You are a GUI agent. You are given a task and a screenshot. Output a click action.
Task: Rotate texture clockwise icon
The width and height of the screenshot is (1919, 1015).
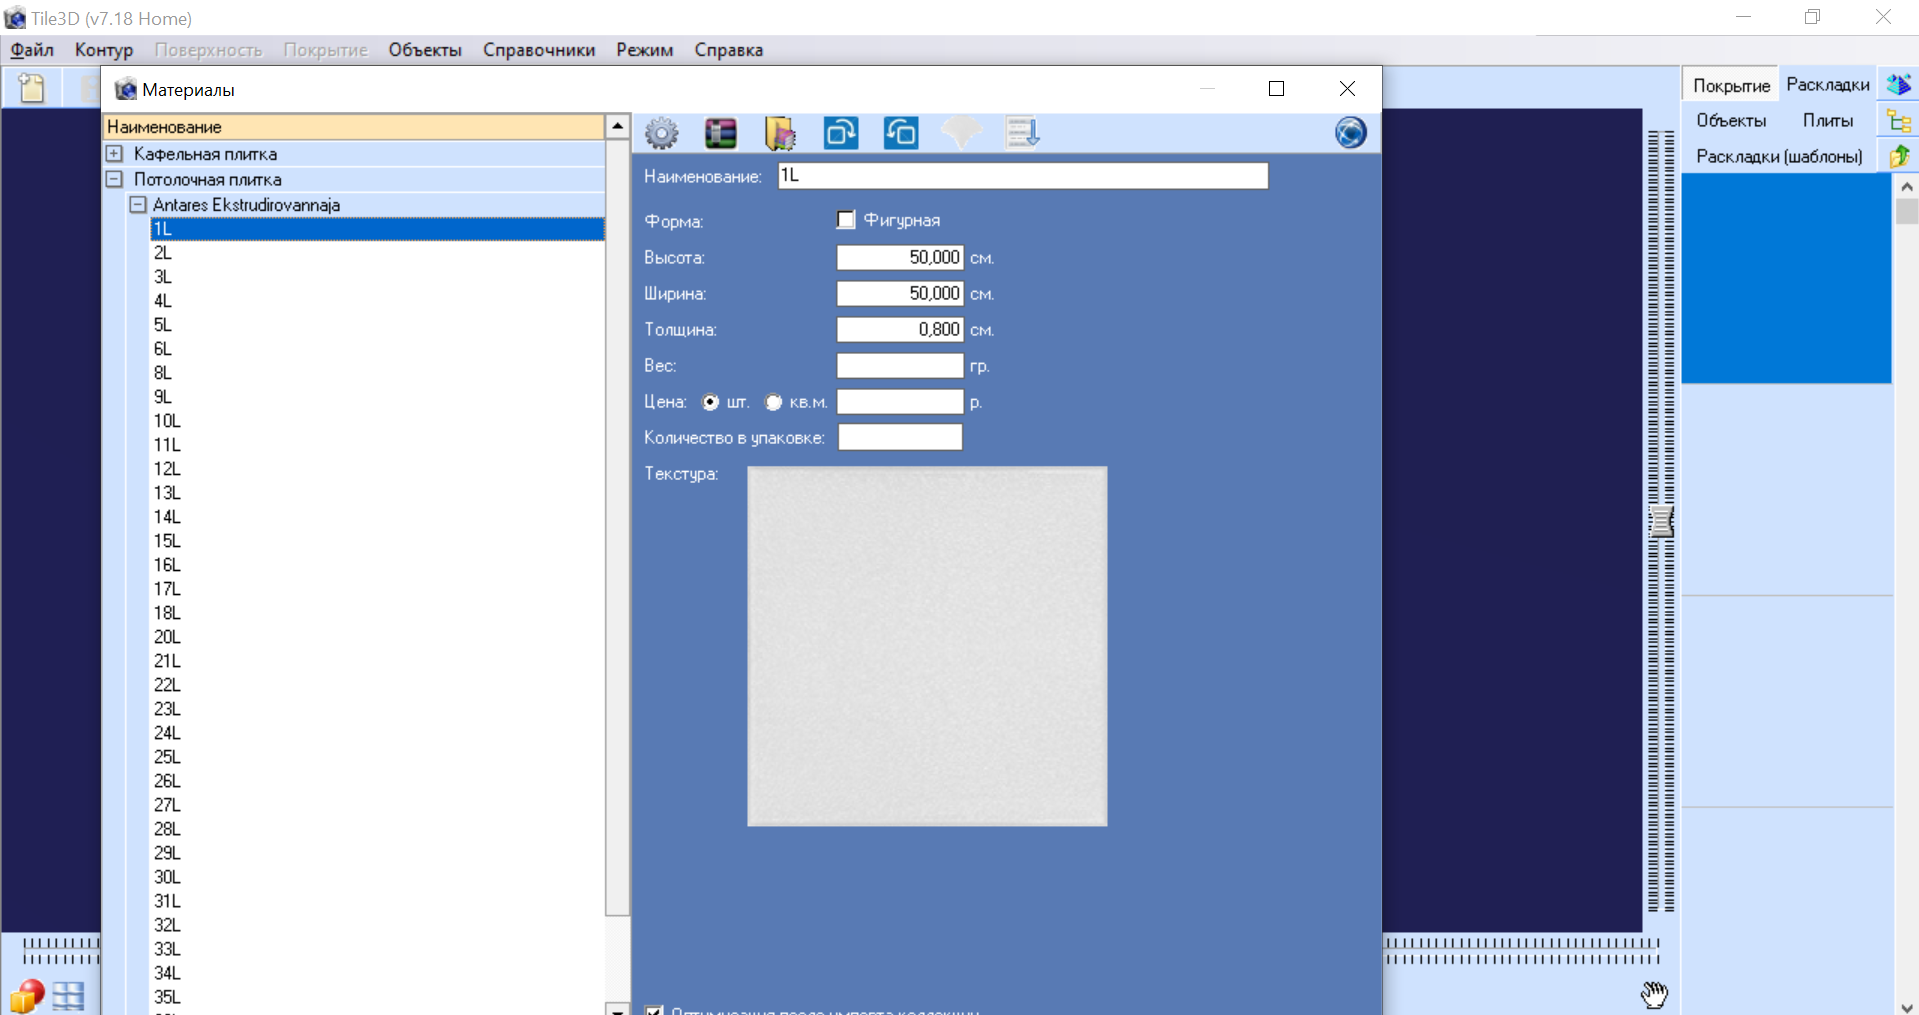pos(841,133)
